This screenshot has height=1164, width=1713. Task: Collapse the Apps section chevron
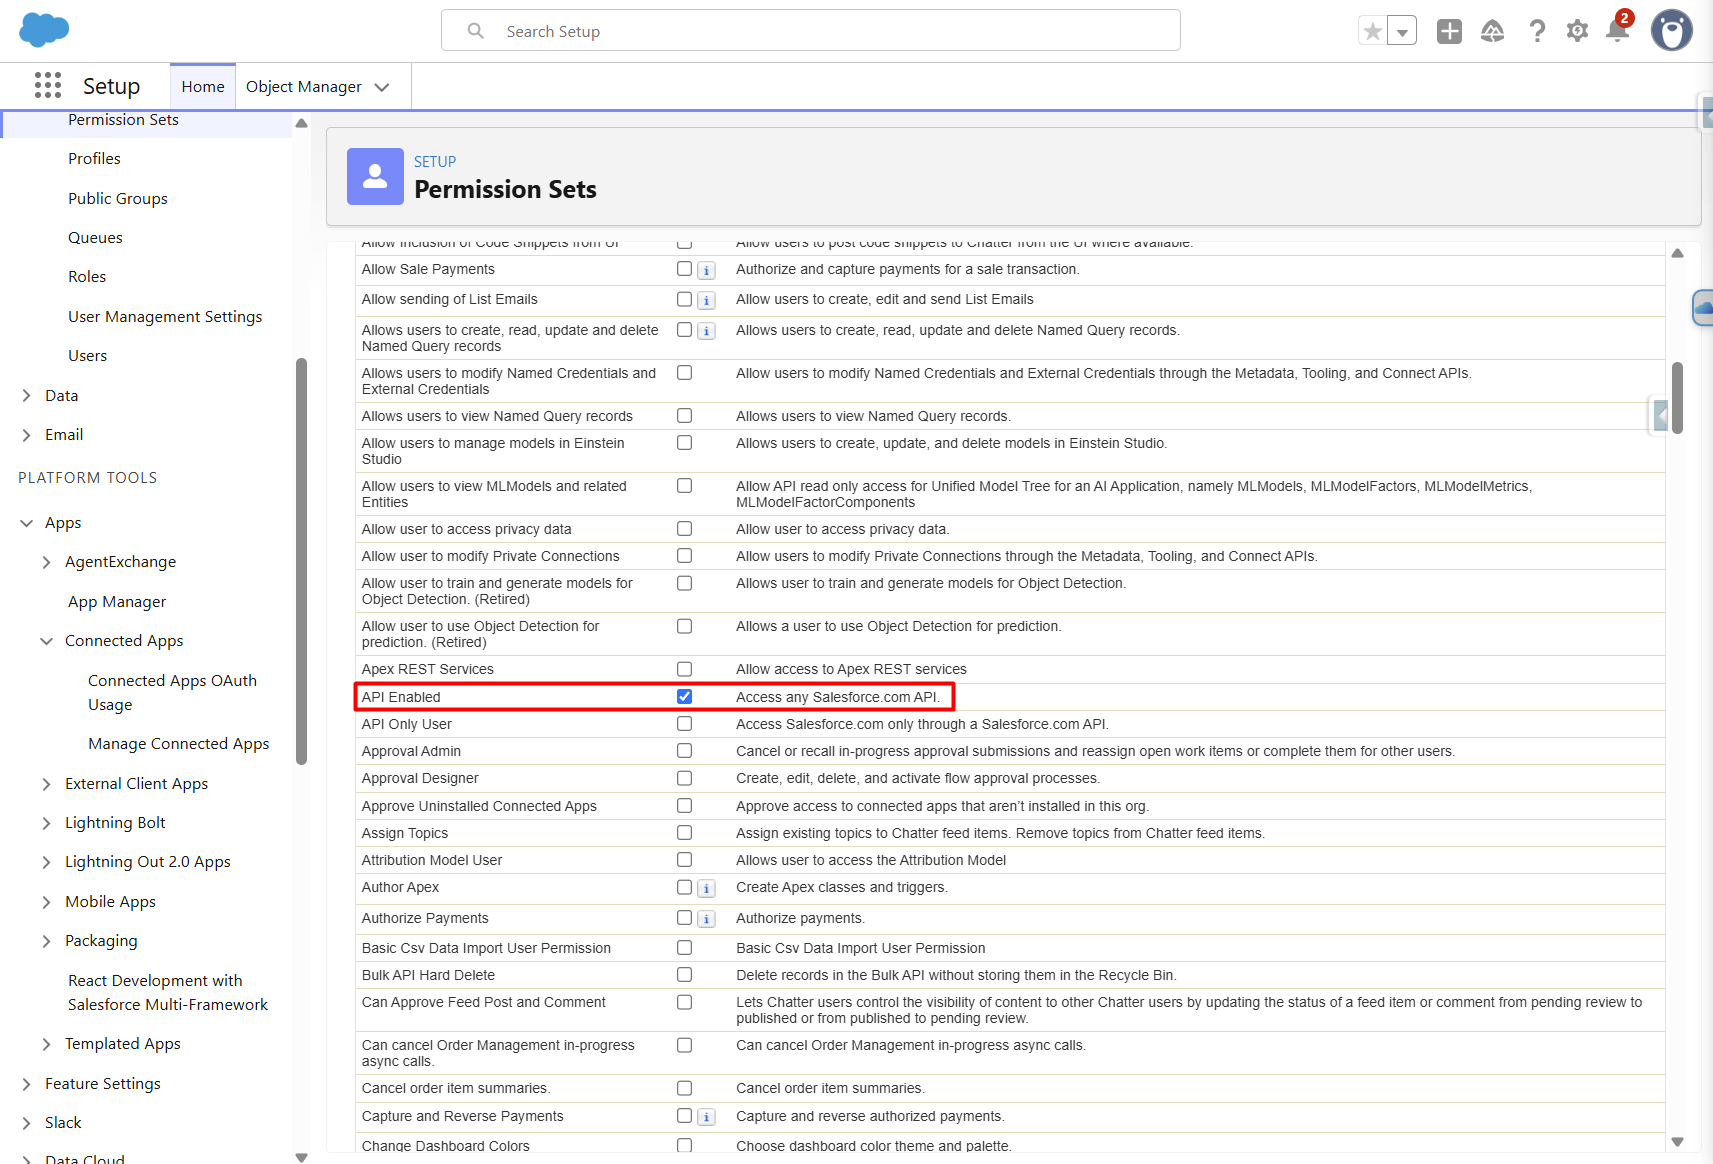(x=27, y=523)
